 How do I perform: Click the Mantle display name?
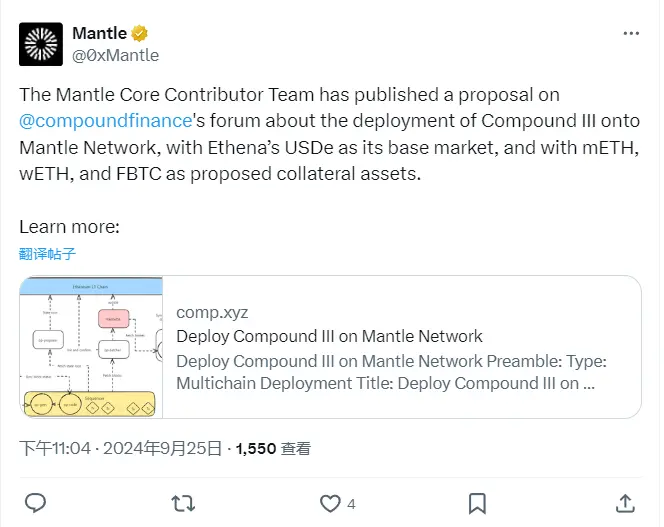pyautogui.click(x=100, y=33)
